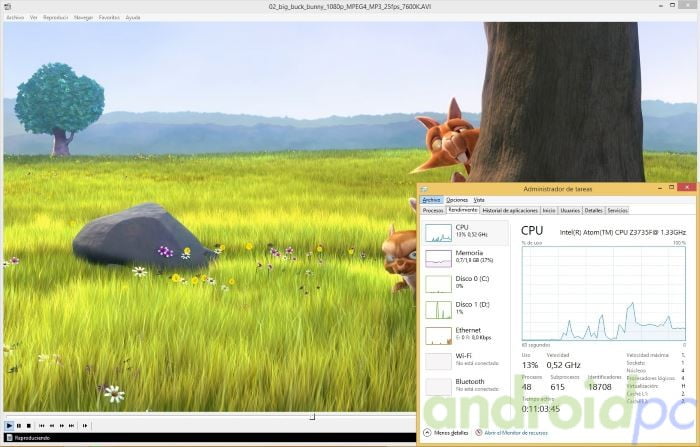The height and width of the screenshot is (447, 700).
Task: Advance one frame with the frame-step button
Action: click(85, 426)
